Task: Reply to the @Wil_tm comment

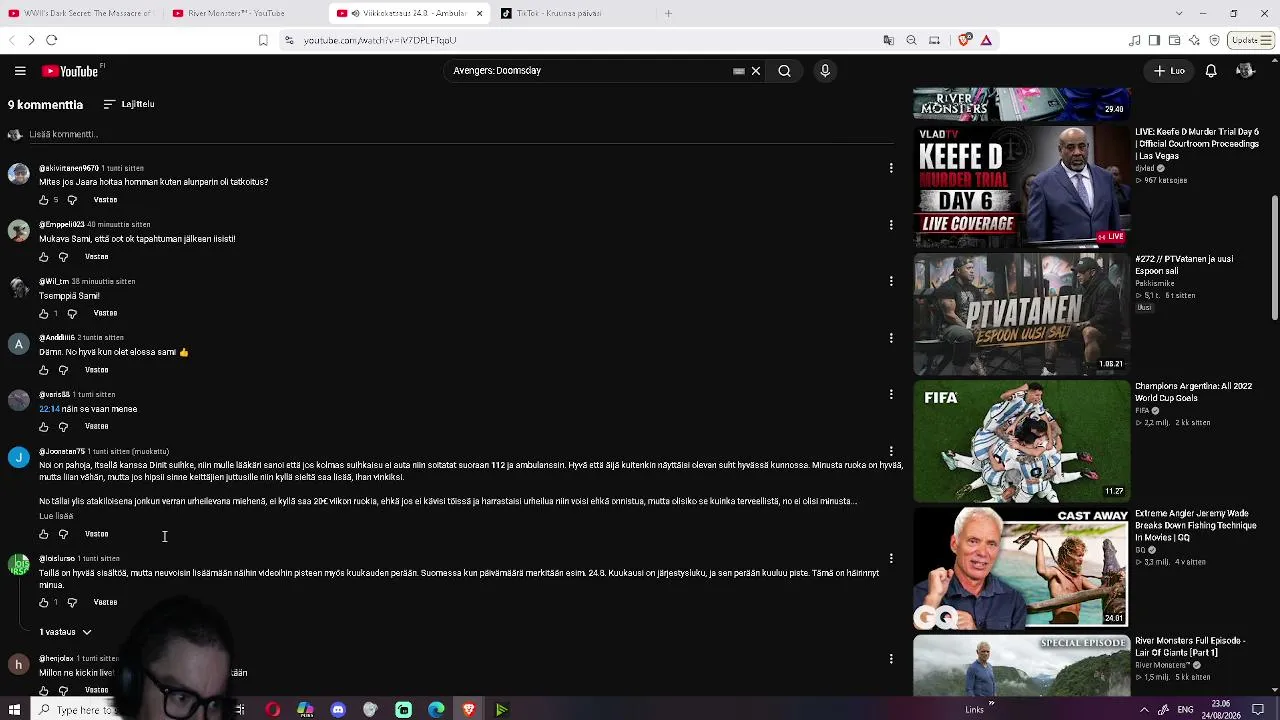Action: [x=105, y=313]
